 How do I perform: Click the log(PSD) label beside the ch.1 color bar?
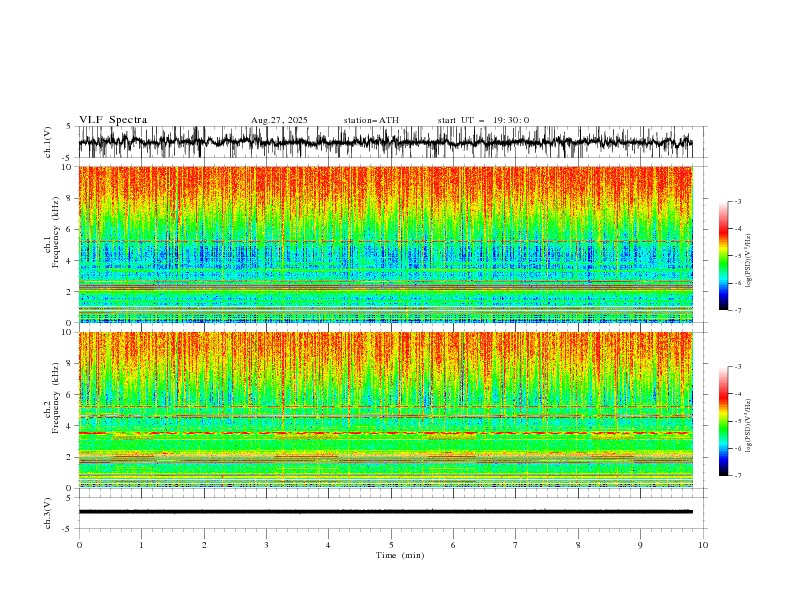[749, 261]
